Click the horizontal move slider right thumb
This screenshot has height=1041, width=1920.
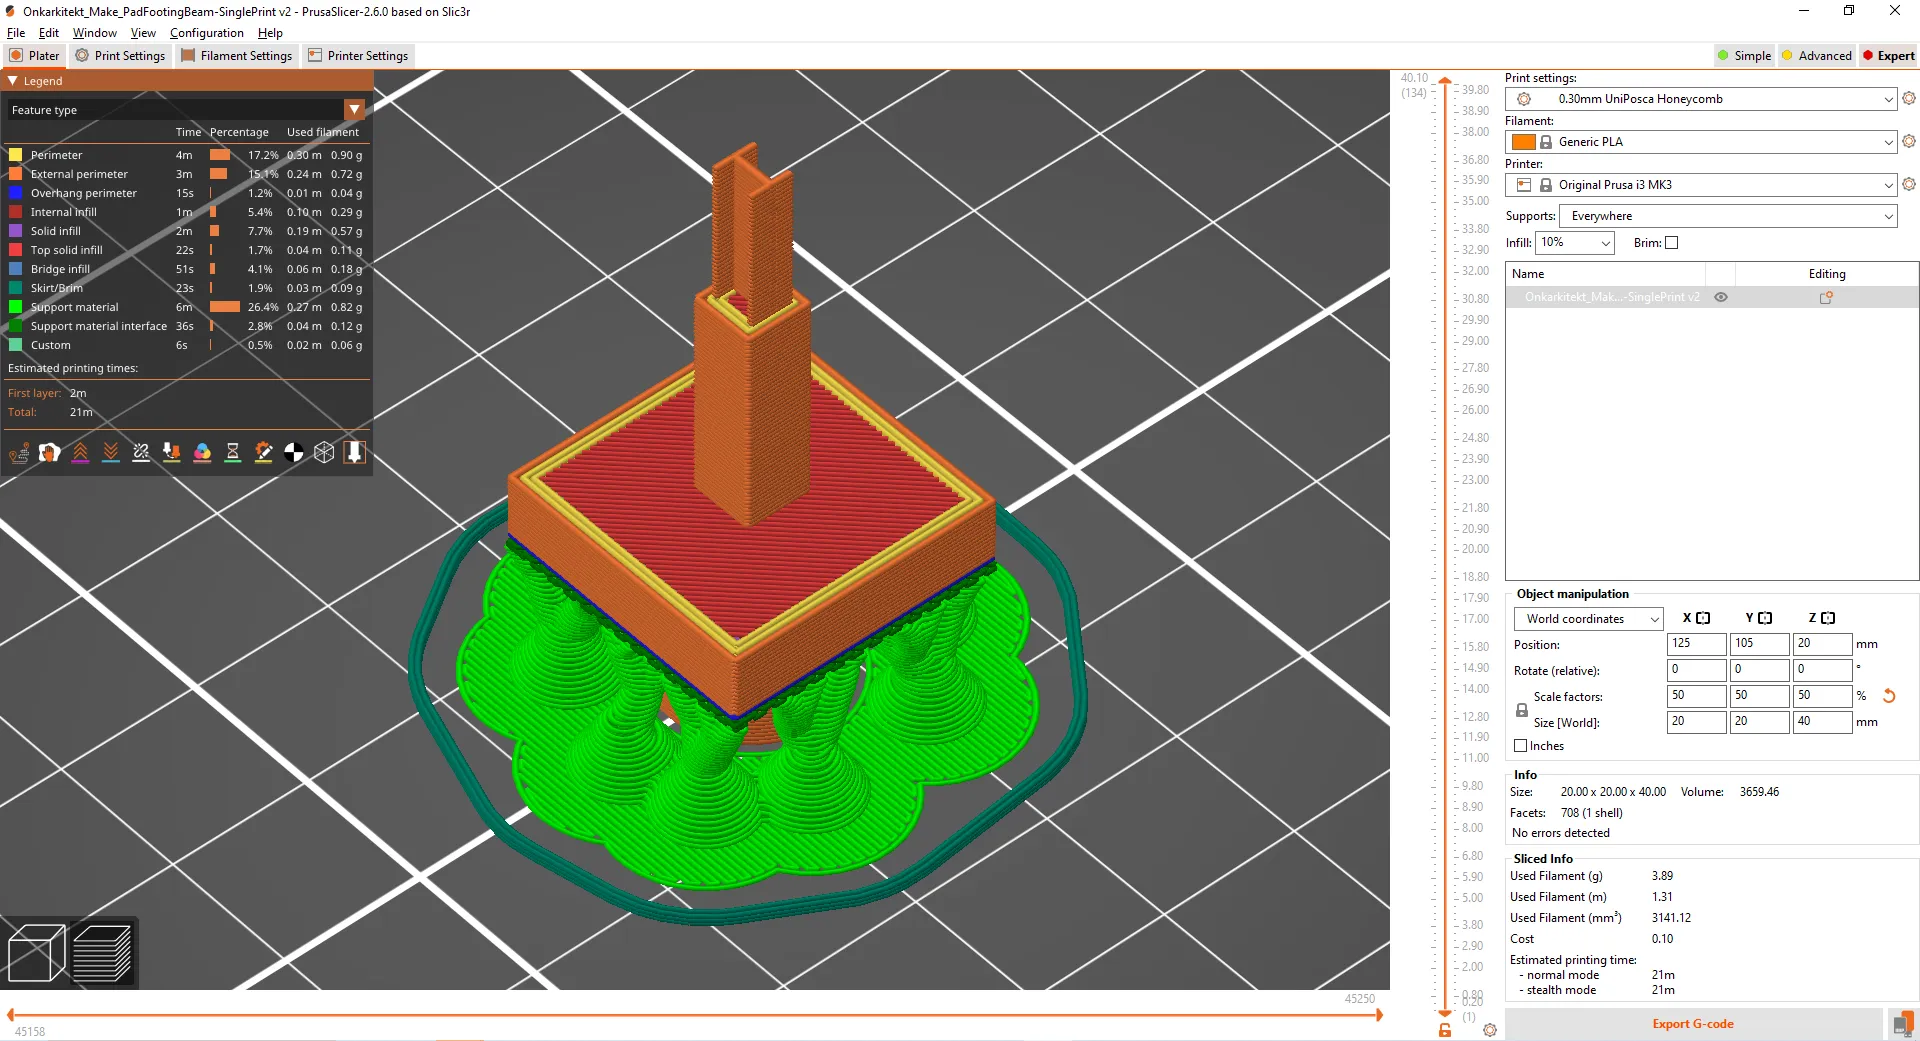point(1379,1015)
